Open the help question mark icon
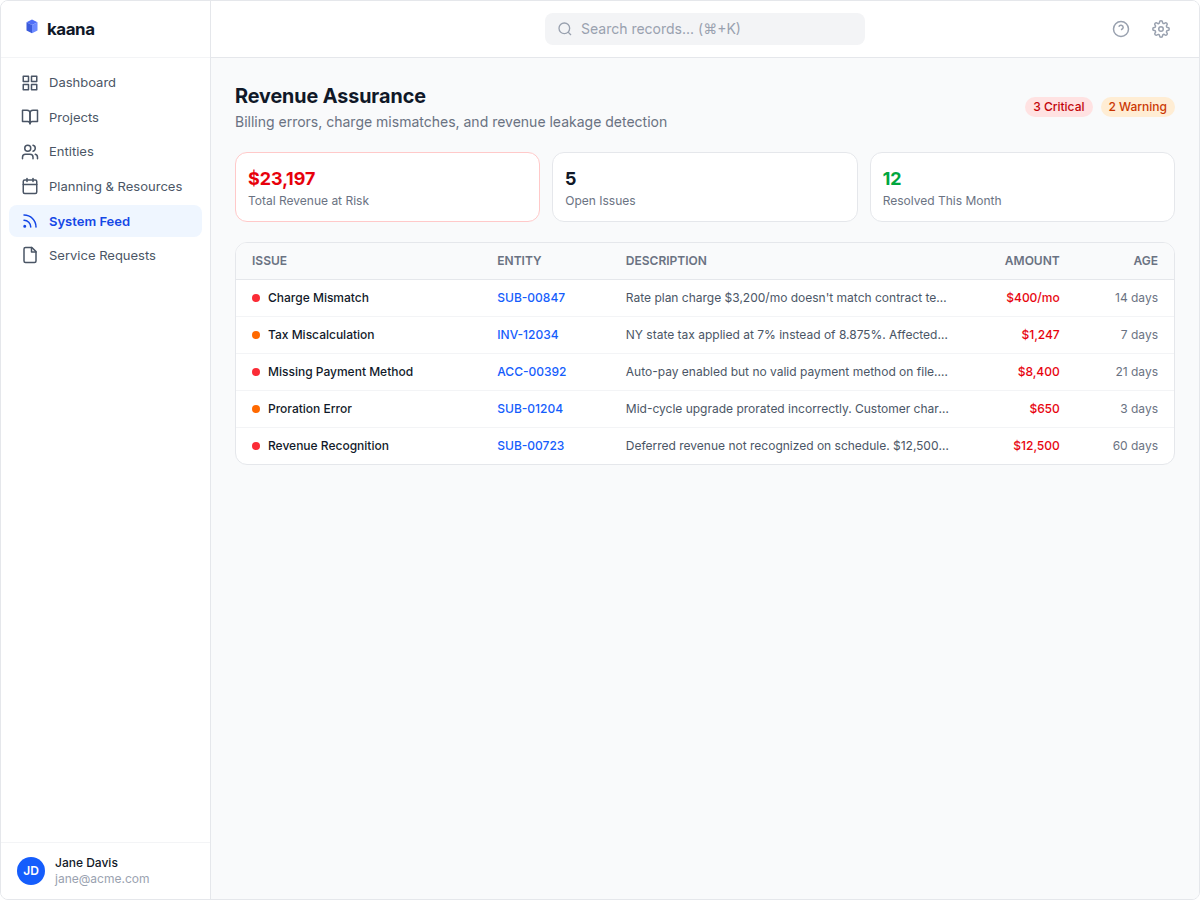Viewport: 1200px width, 900px height. [1120, 29]
